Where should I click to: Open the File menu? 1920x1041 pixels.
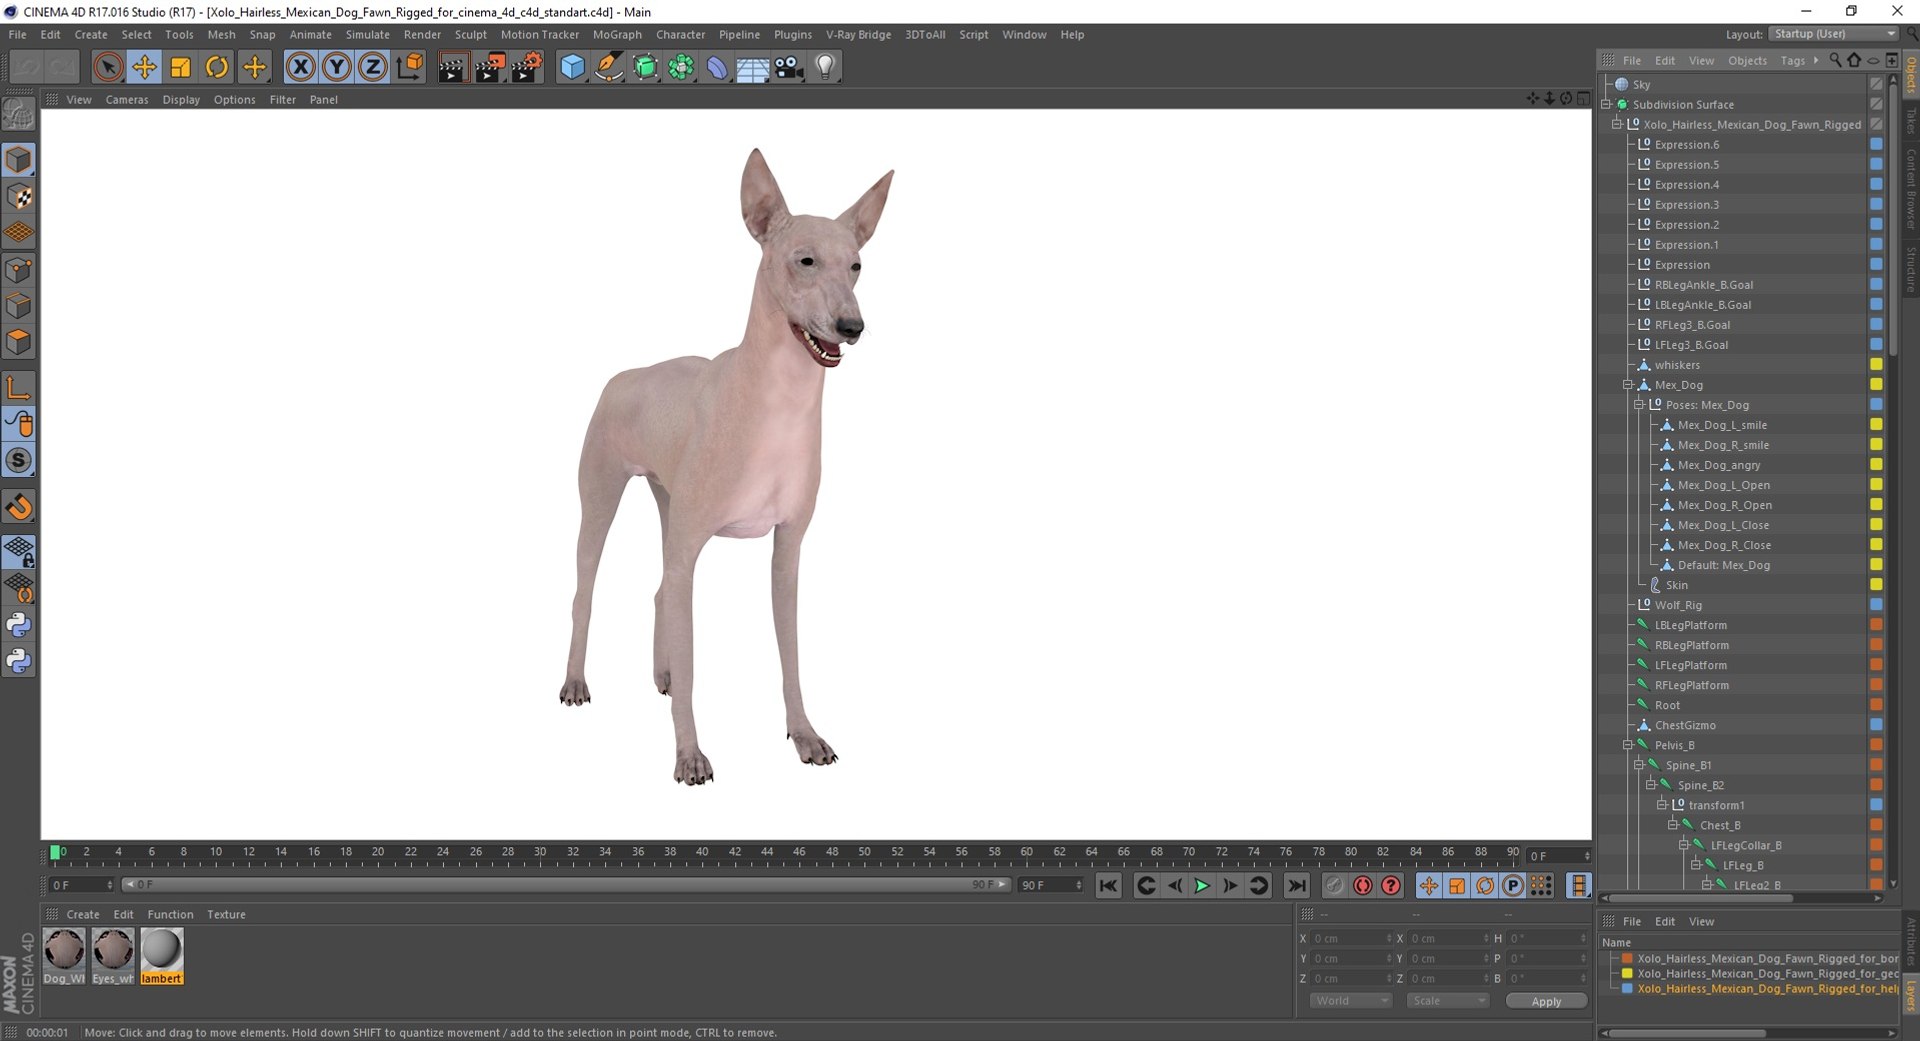tap(17, 34)
